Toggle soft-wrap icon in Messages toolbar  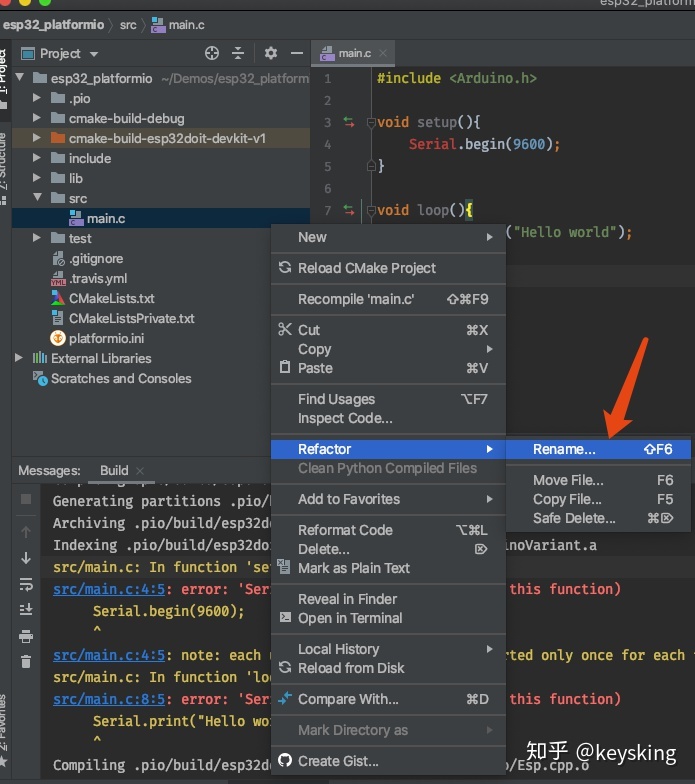(26, 584)
